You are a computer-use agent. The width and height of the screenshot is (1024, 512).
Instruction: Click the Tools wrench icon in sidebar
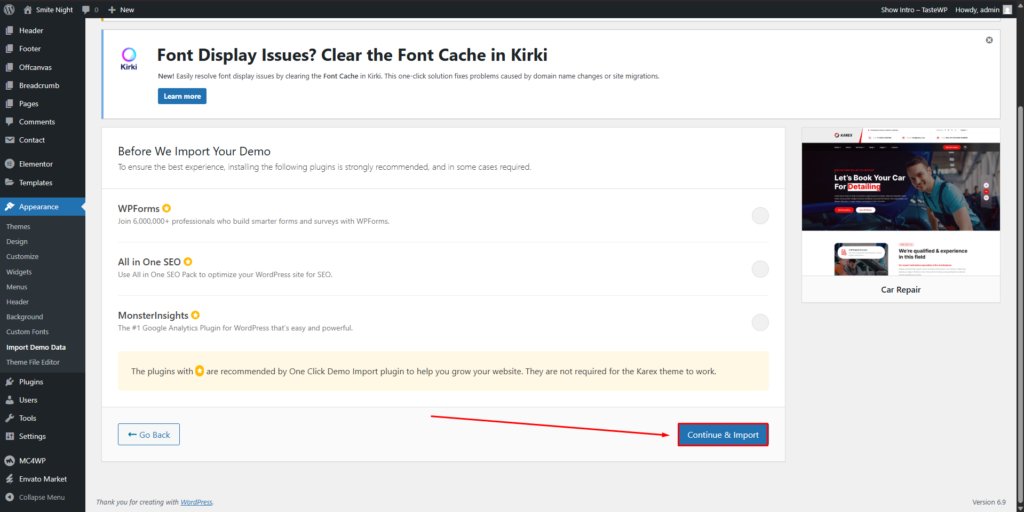[x=10, y=418]
